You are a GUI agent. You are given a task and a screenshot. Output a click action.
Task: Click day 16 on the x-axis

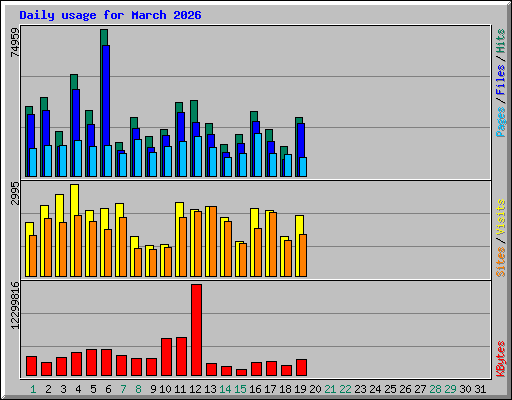pyautogui.click(x=255, y=389)
